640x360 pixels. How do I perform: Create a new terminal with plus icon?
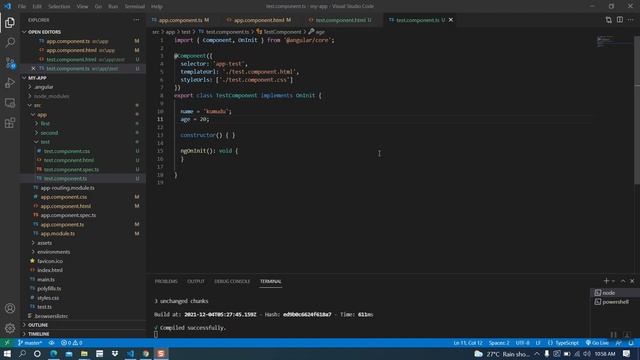pos(606,281)
